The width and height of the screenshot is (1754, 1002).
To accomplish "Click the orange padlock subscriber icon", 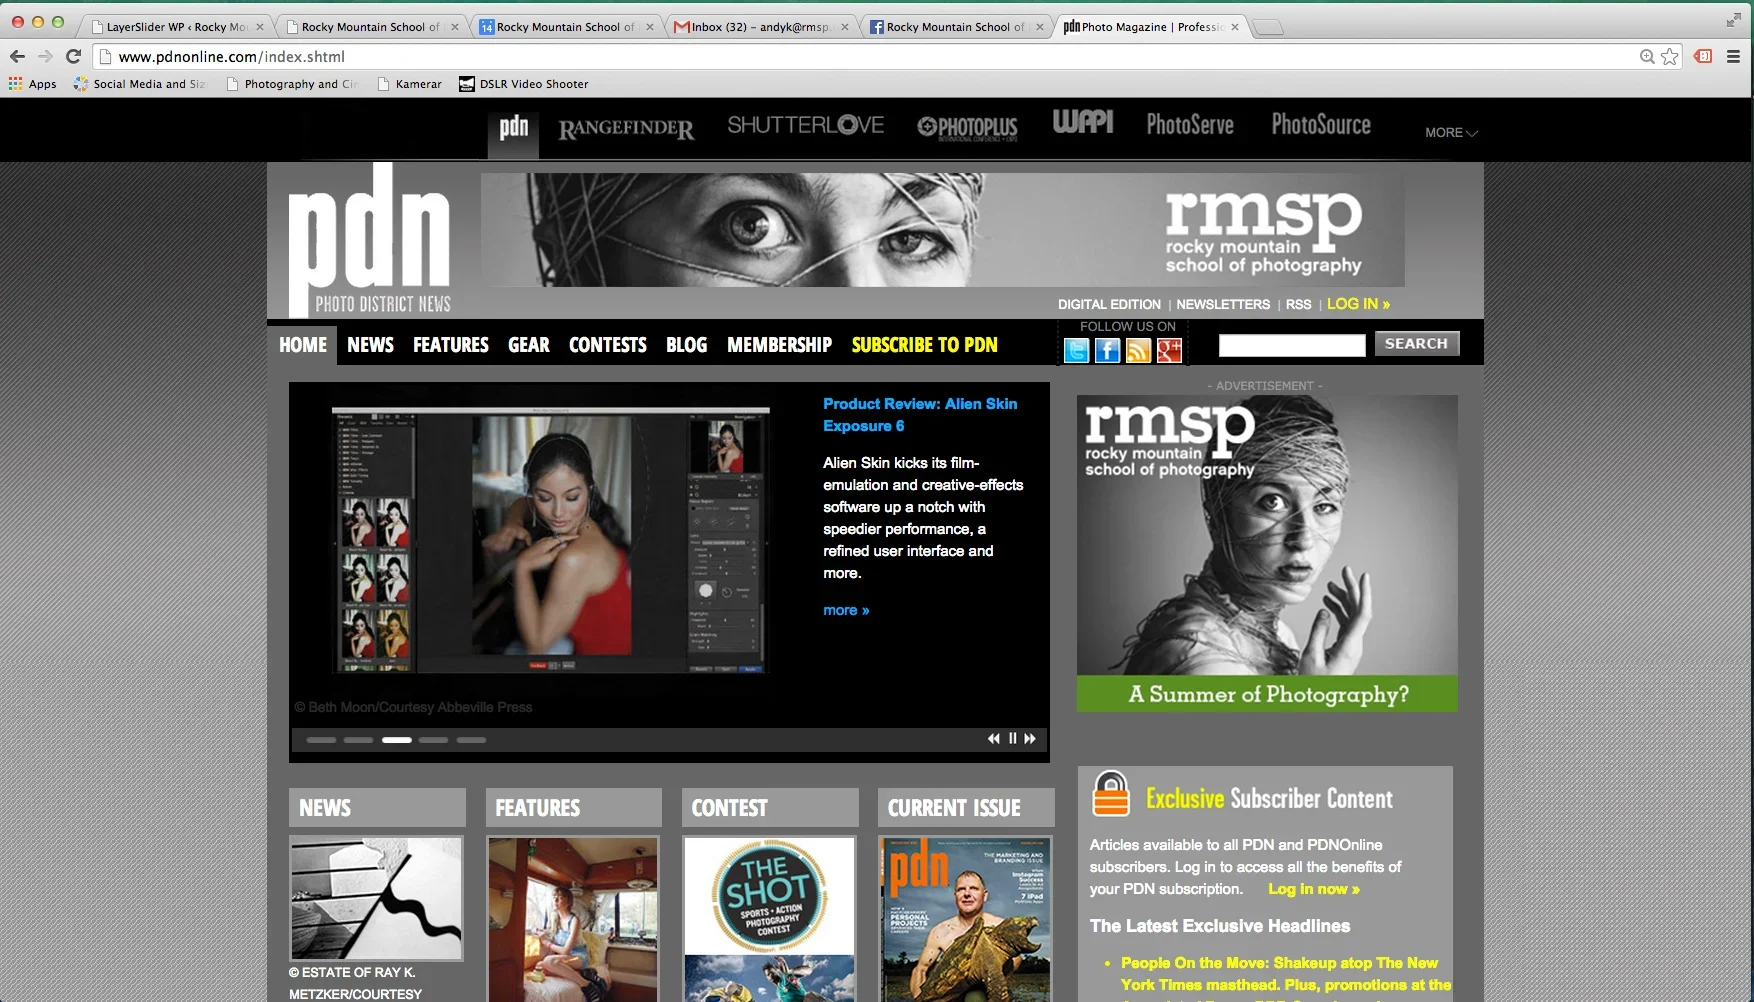I will (x=1111, y=794).
